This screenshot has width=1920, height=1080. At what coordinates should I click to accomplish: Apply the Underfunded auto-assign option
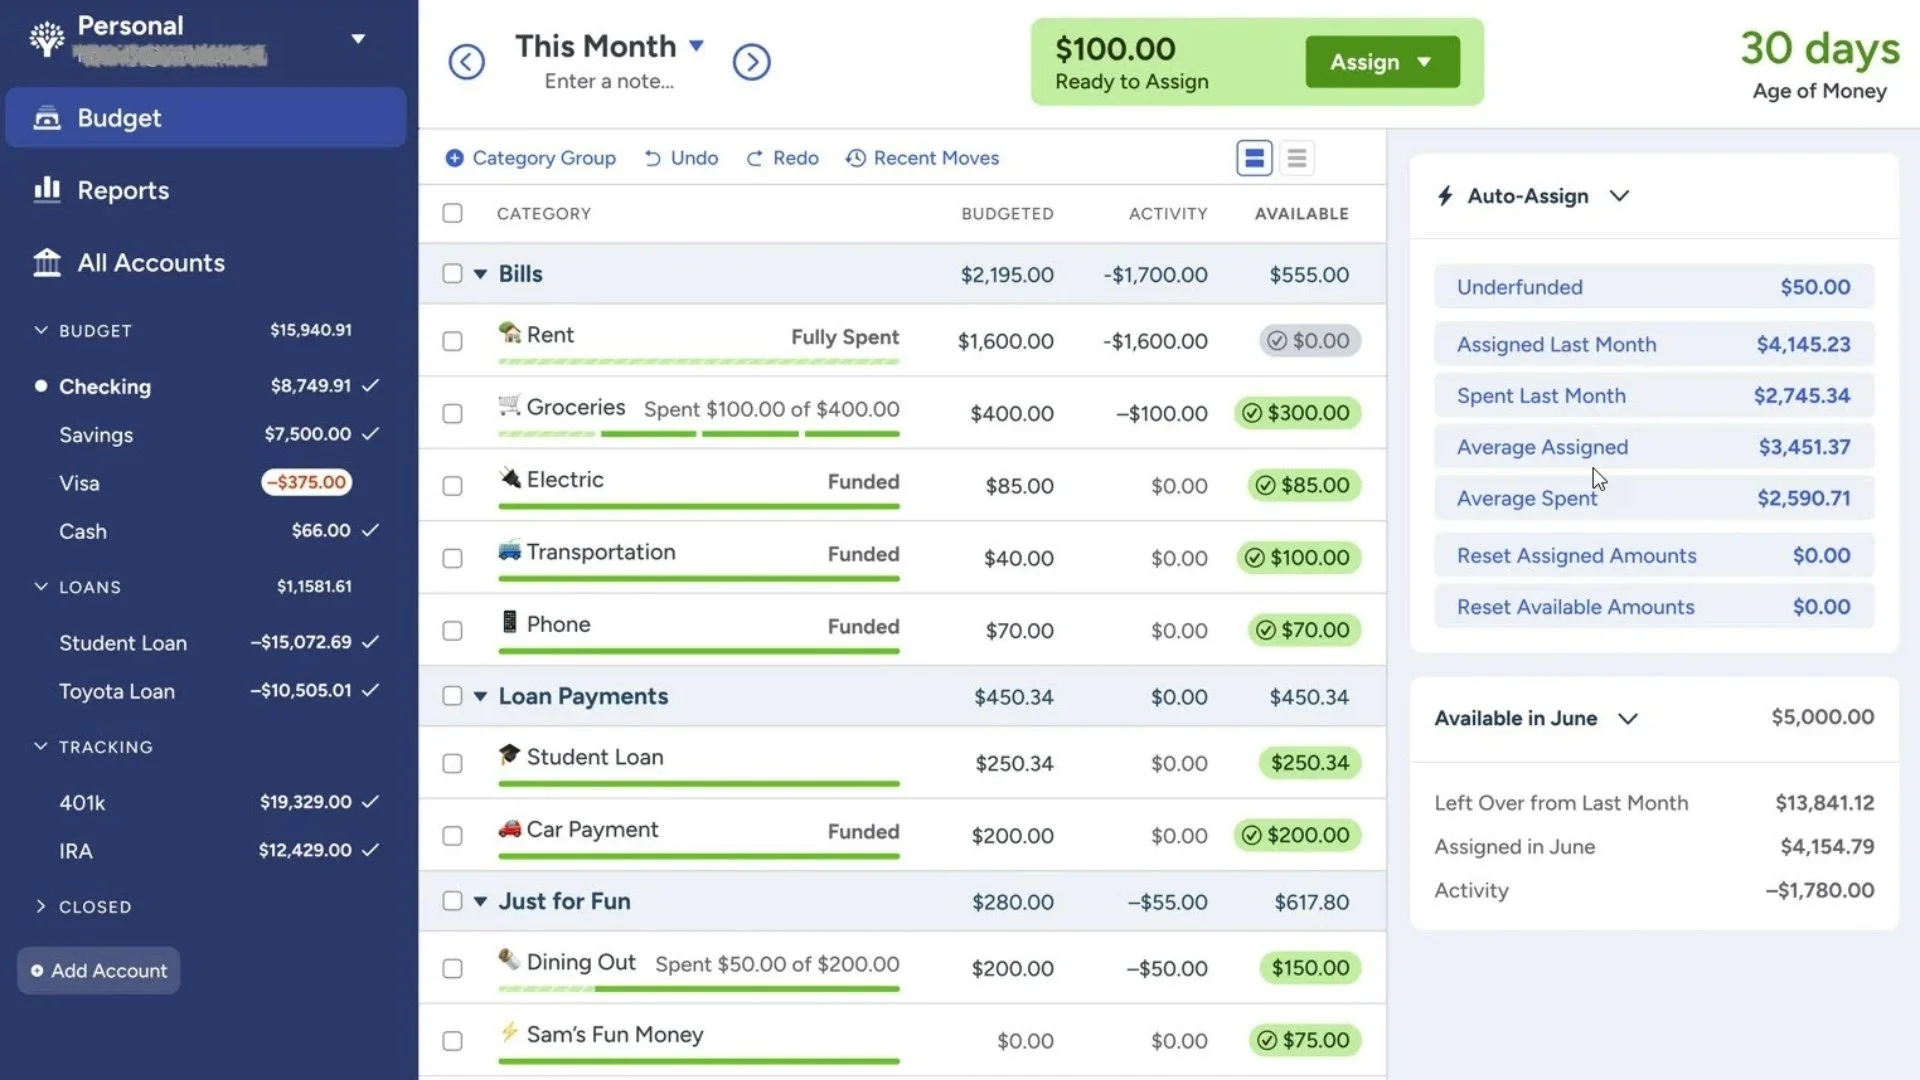click(1653, 287)
